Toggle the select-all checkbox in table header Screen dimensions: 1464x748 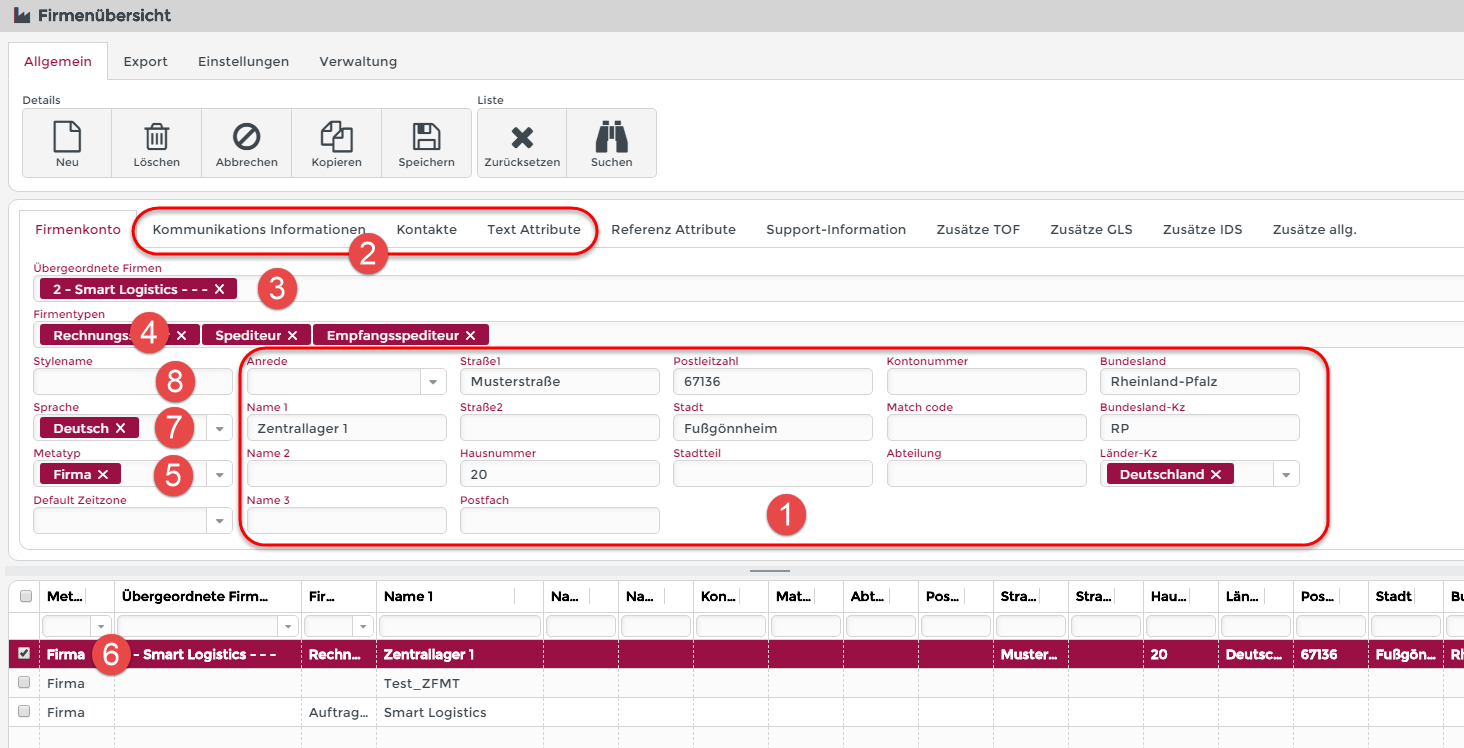tap(26, 596)
